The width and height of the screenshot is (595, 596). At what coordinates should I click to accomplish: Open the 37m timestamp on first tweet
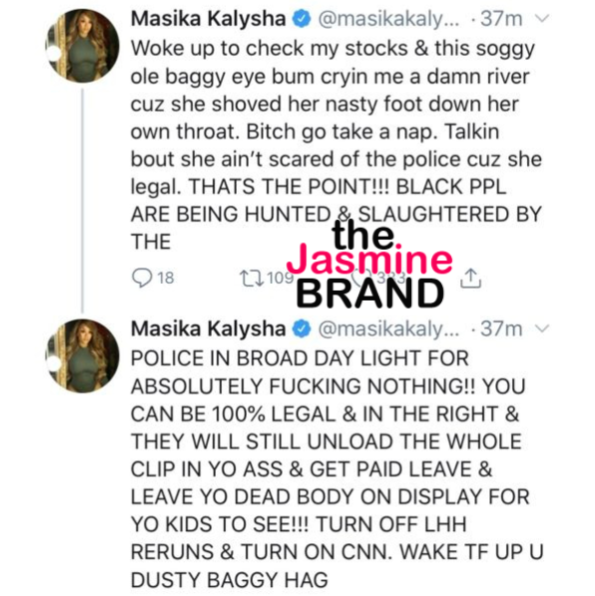coord(501,19)
